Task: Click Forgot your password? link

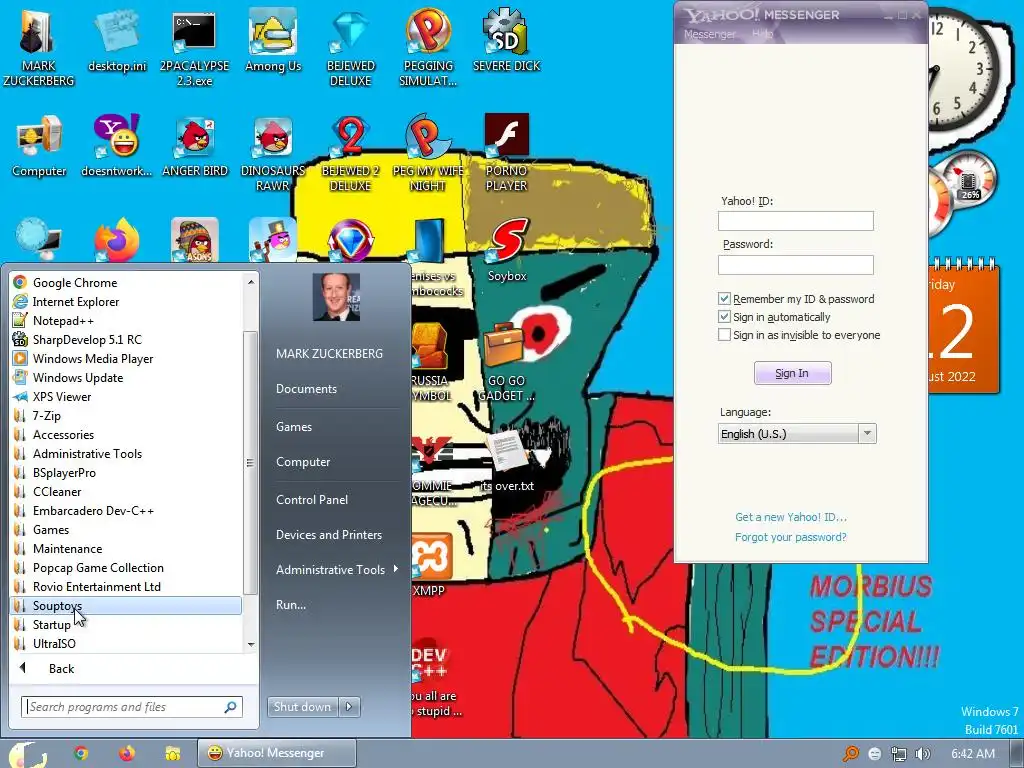Action: 790,537
